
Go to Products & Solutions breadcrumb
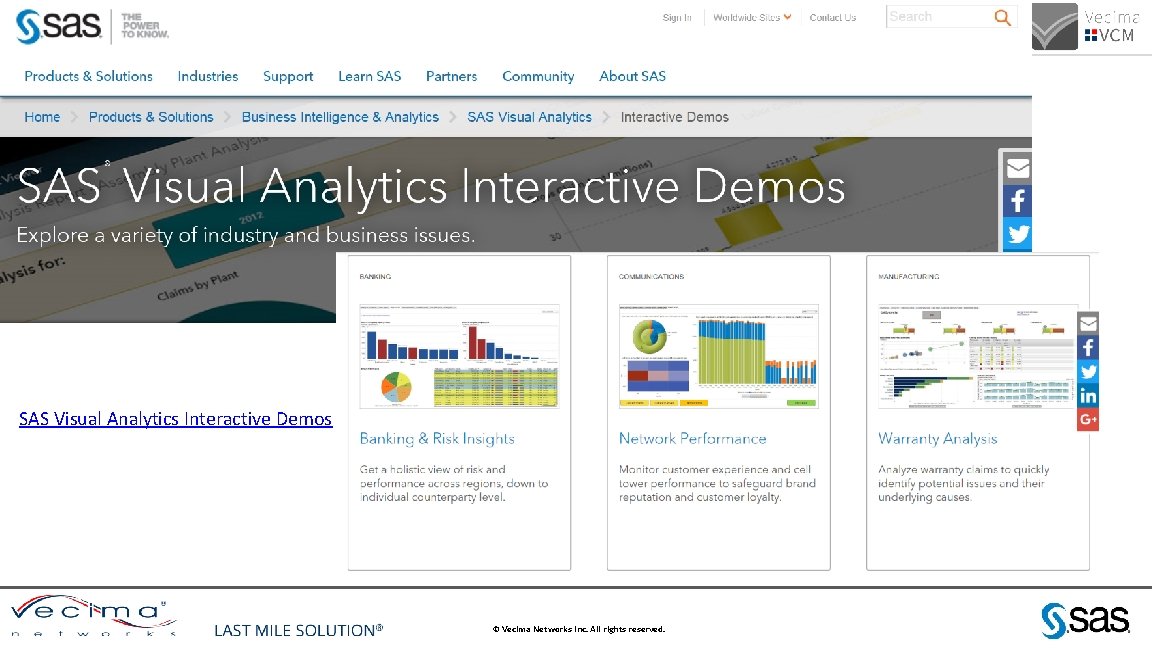point(151,117)
